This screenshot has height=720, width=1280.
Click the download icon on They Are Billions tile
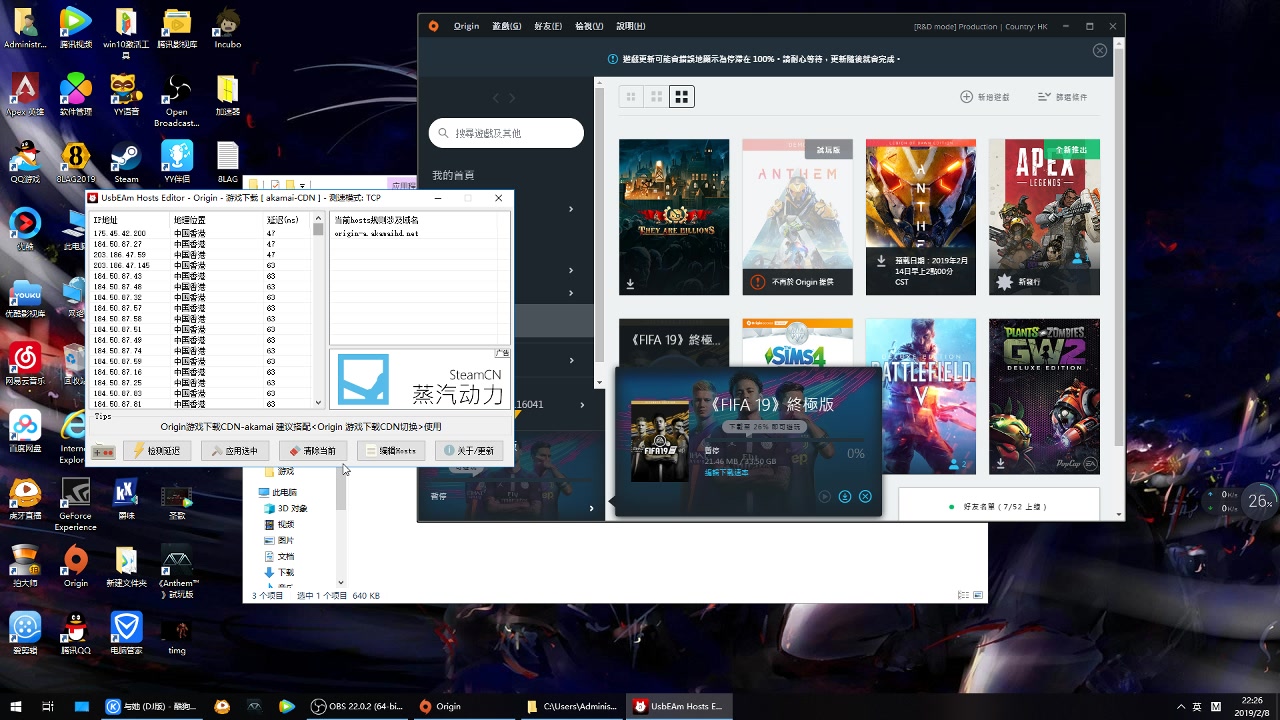(x=630, y=284)
